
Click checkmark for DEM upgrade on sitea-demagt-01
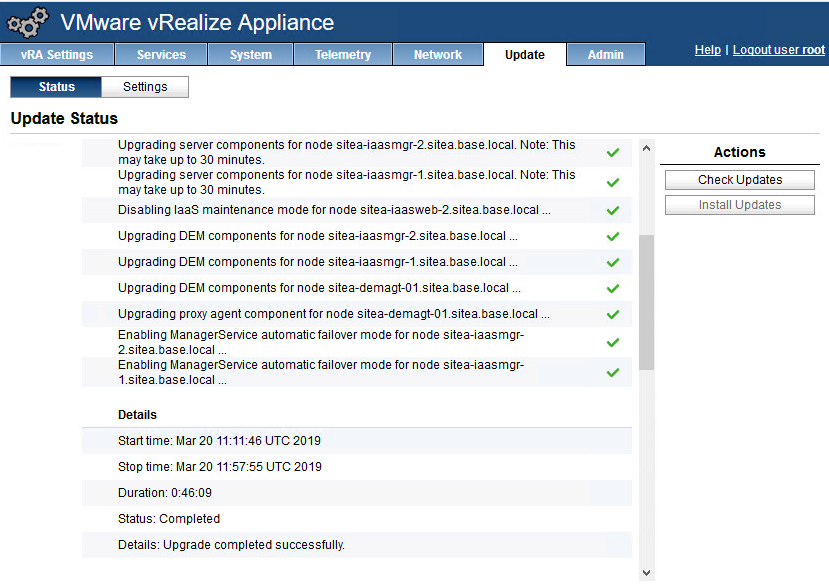(613, 289)
